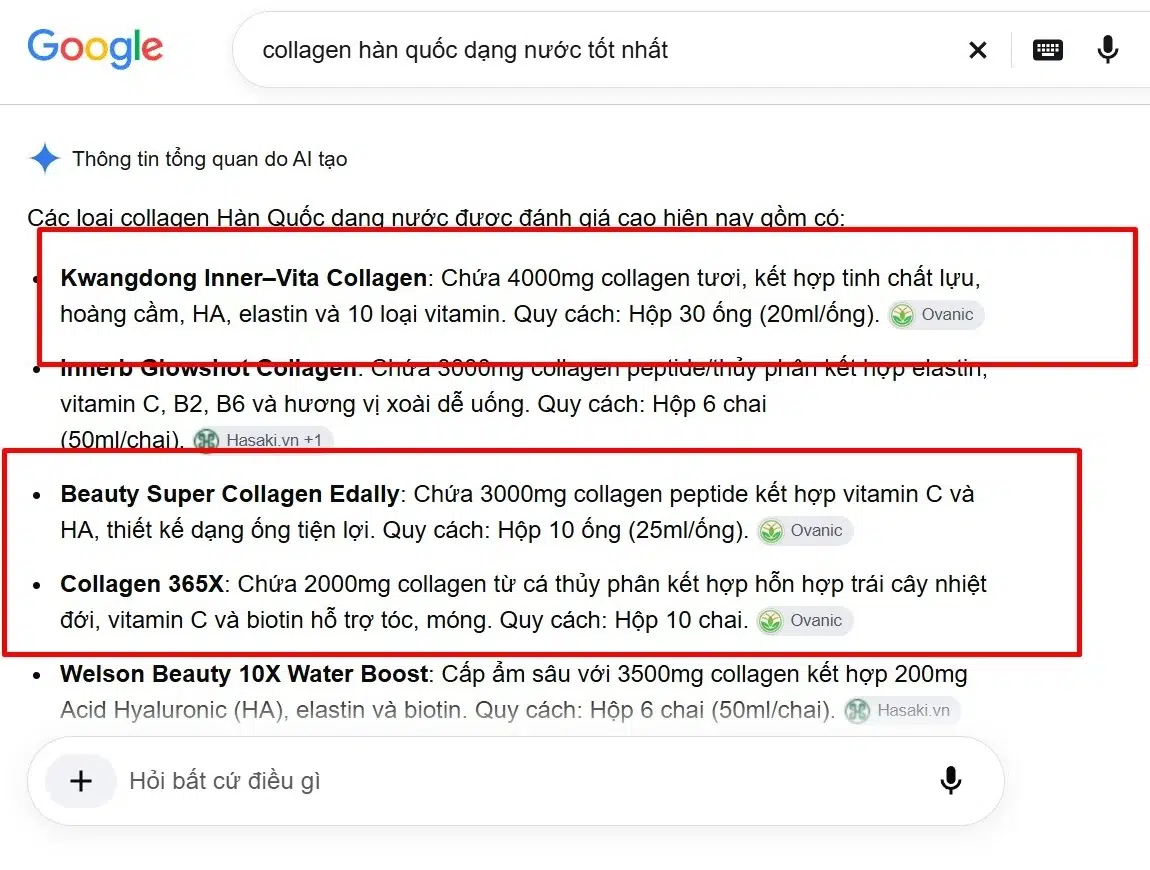Click the Ovanic leaf icon in Collagen 365X row
This screenshot has height=870, width=1150.
tap(771, 621)
